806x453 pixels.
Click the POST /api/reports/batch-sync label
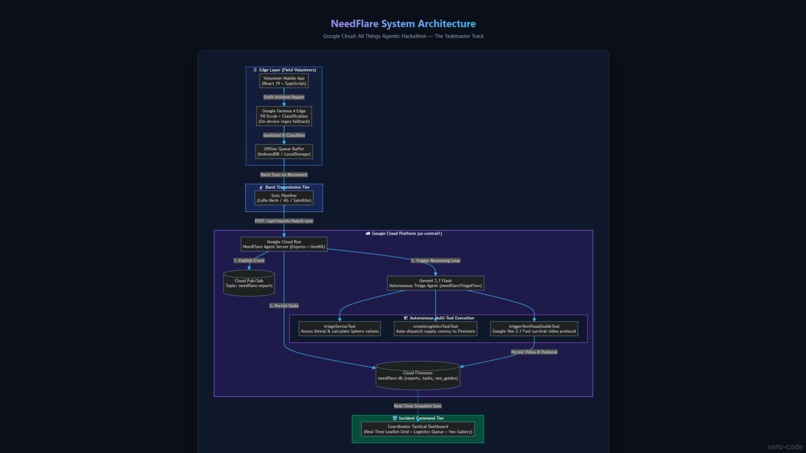pos(284,221)
